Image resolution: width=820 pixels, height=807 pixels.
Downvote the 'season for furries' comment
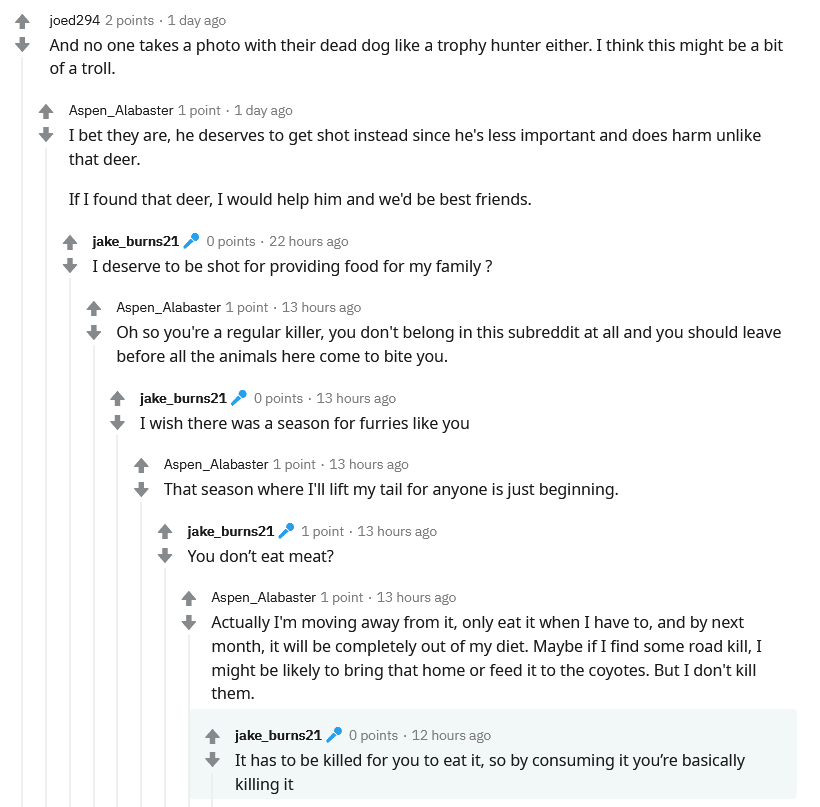click(x=118, y=422)
